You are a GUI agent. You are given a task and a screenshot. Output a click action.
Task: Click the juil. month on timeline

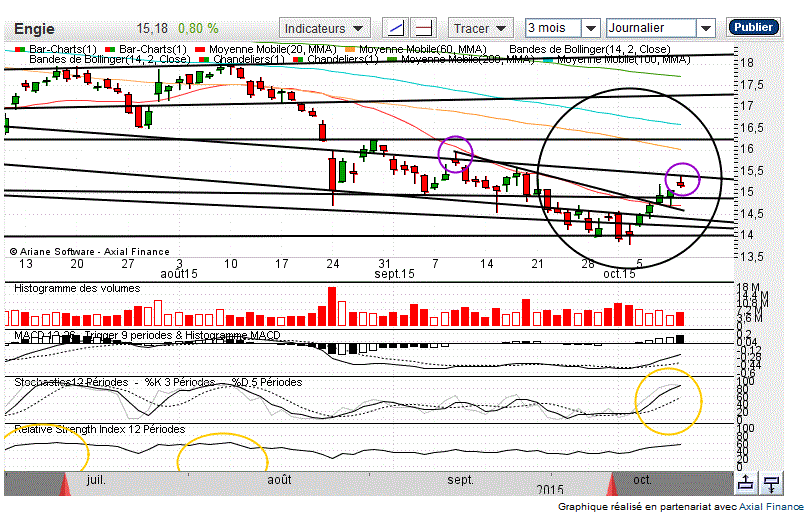point(96,480)
